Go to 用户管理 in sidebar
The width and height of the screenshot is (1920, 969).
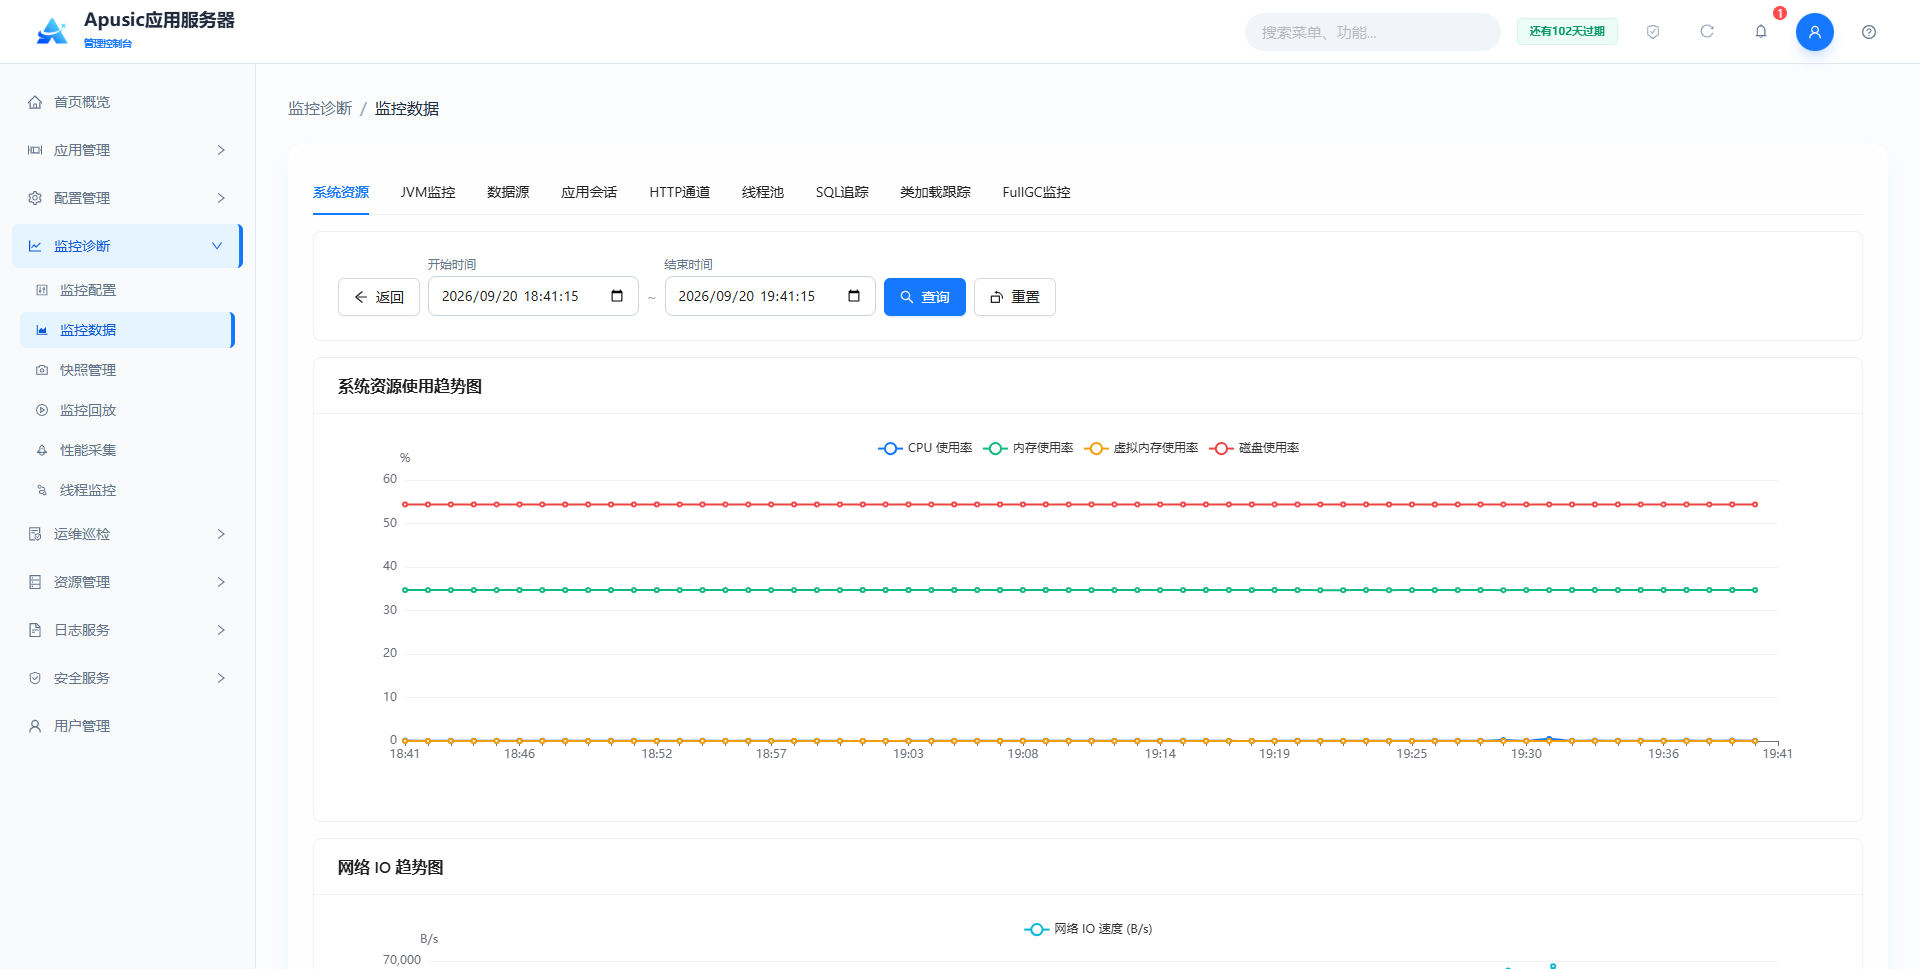click(x=127, y=726)
